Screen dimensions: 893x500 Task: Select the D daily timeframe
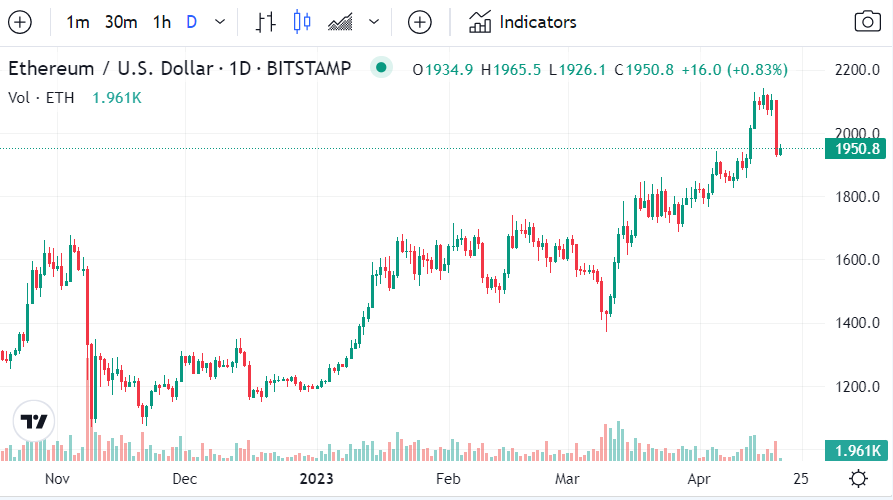[x=192, y=22]
